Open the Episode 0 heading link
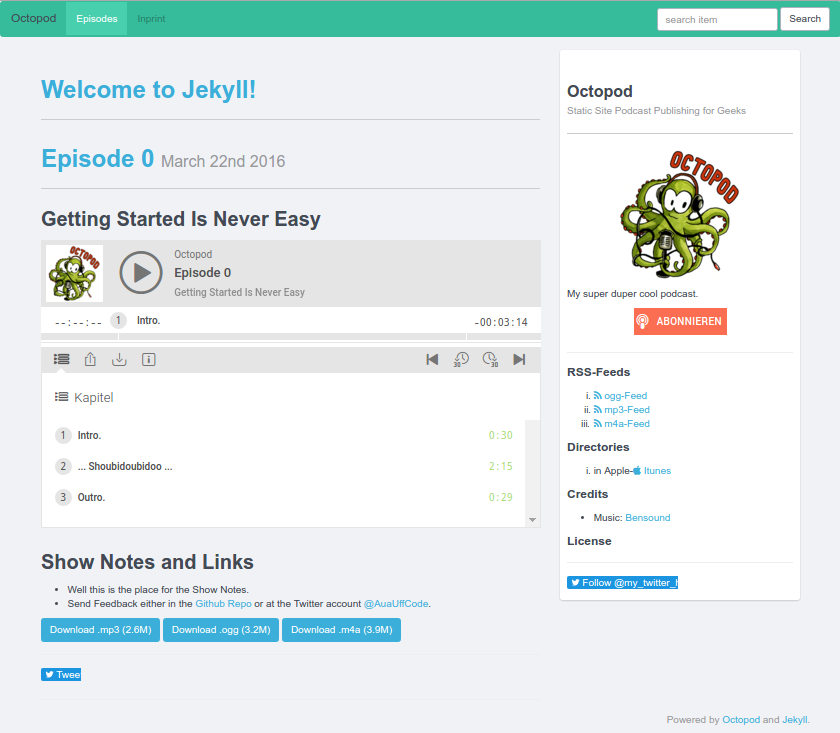This screenshot has height=733, width=840. (98, 159)
